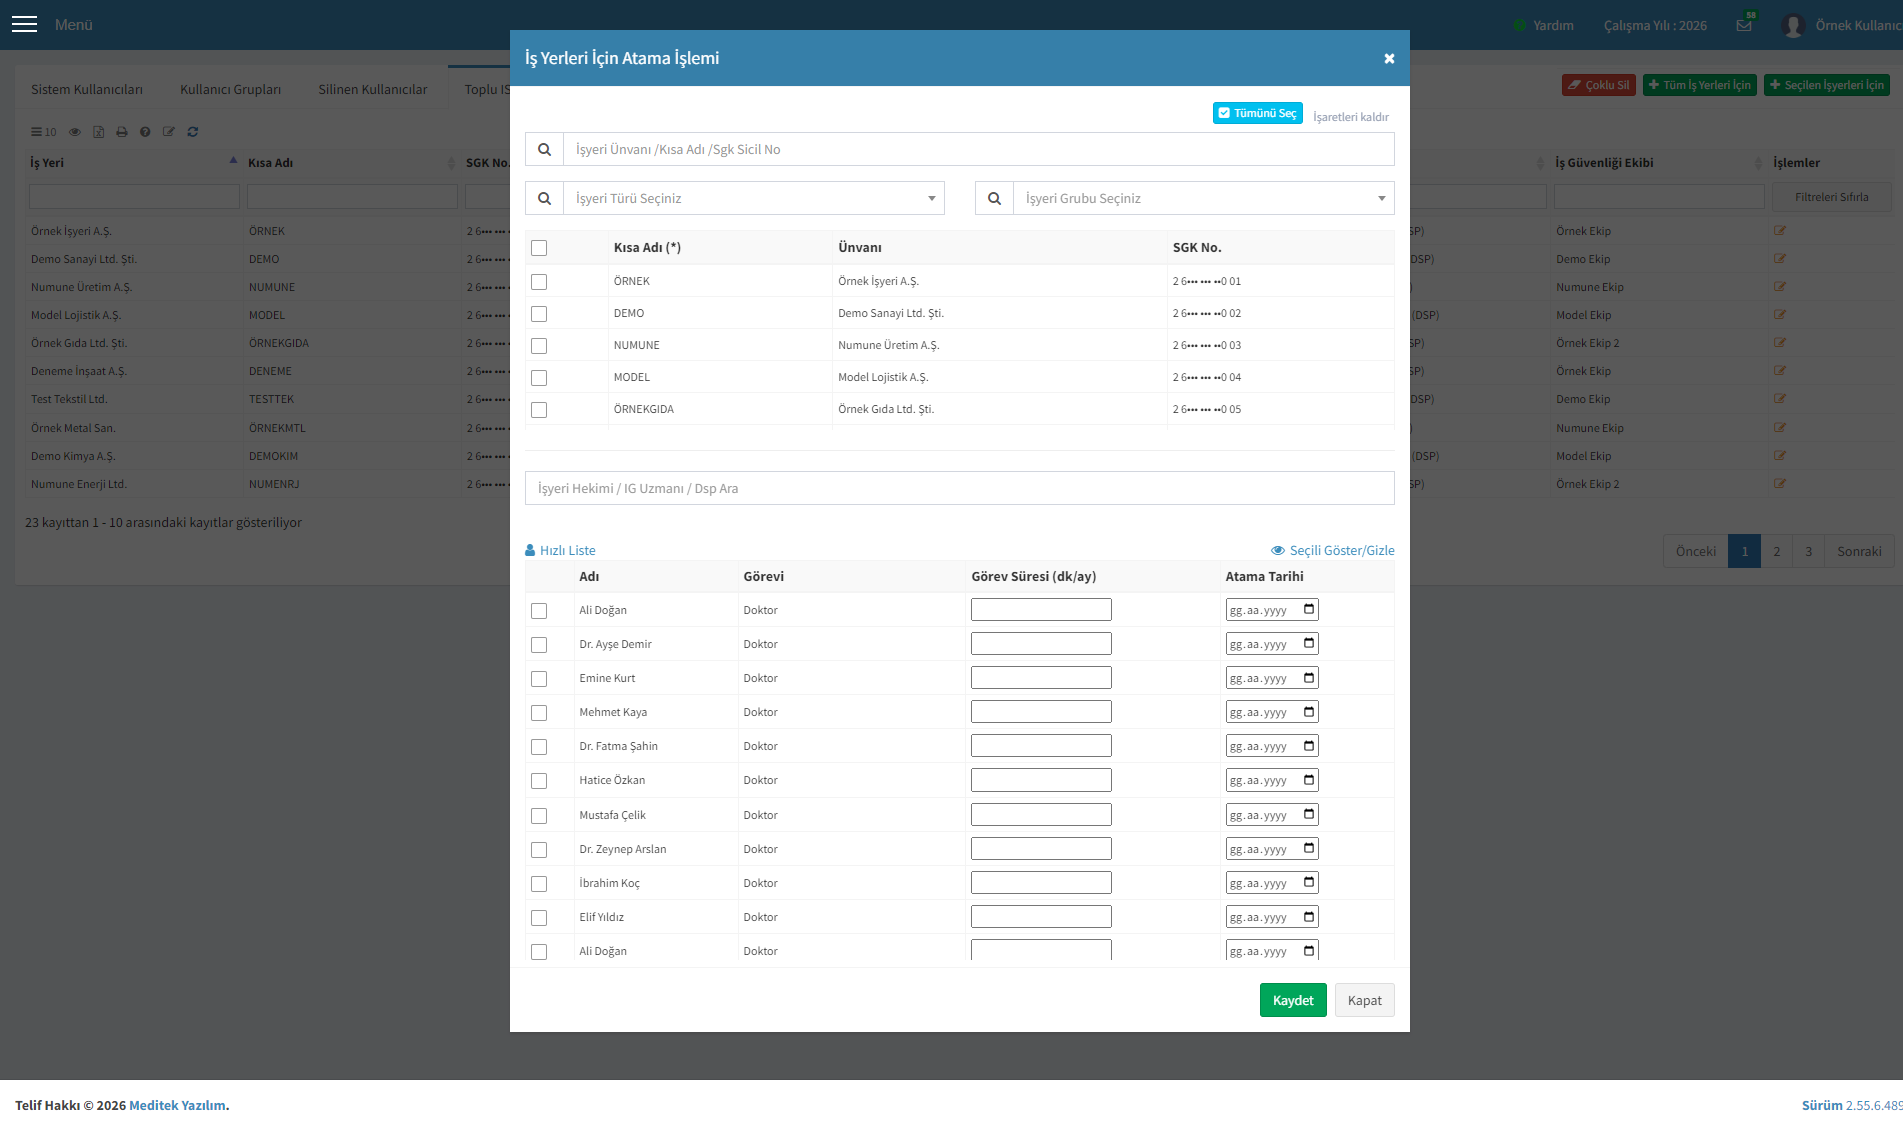Toggle Seçili Göster/Gizle visibility
Image resolution: width=1903 pixels, height=1130 pixels.
[1332, 550]
